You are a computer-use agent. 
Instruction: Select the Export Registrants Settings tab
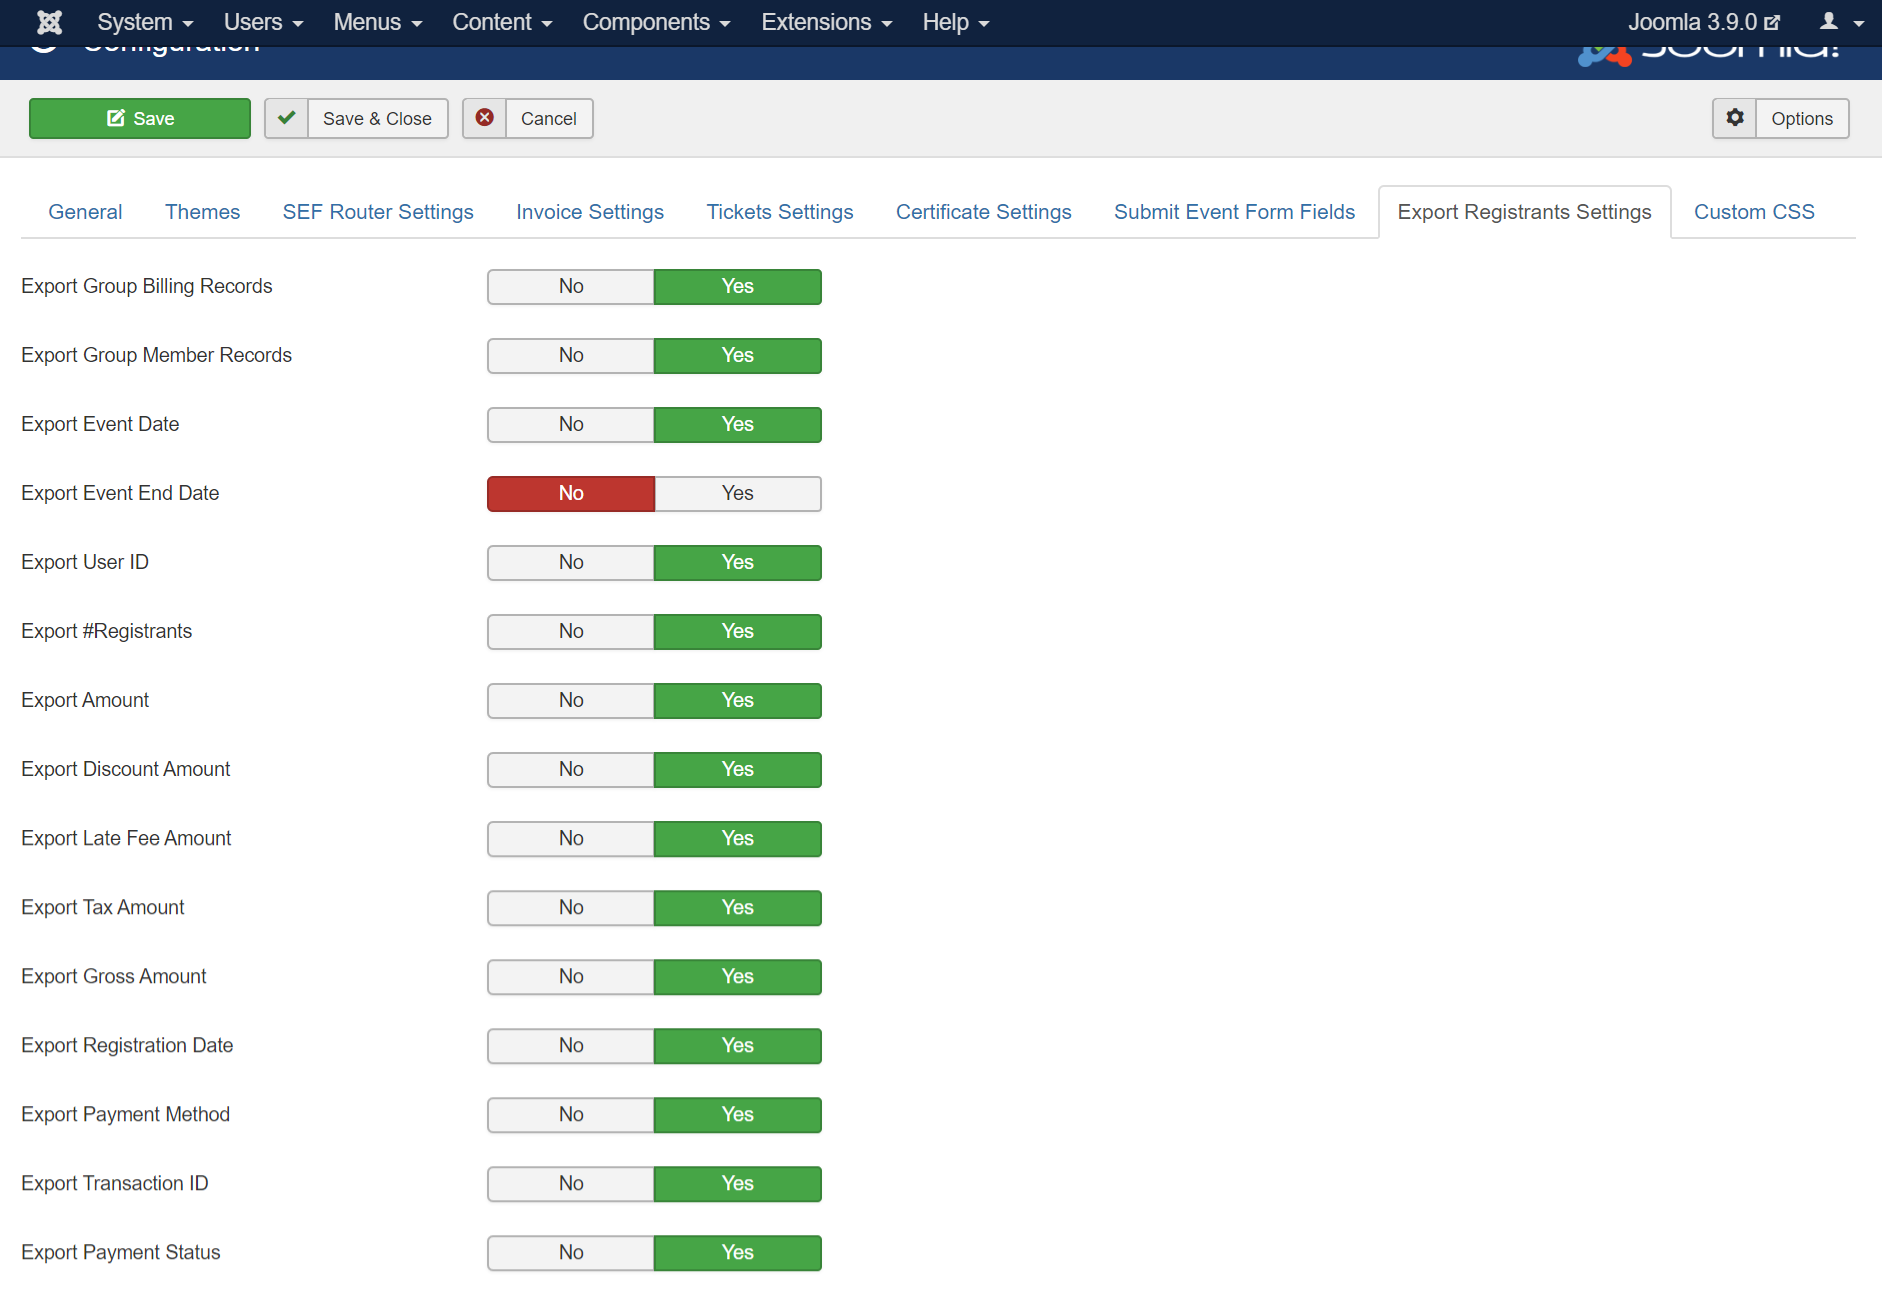coord(1525,212)
